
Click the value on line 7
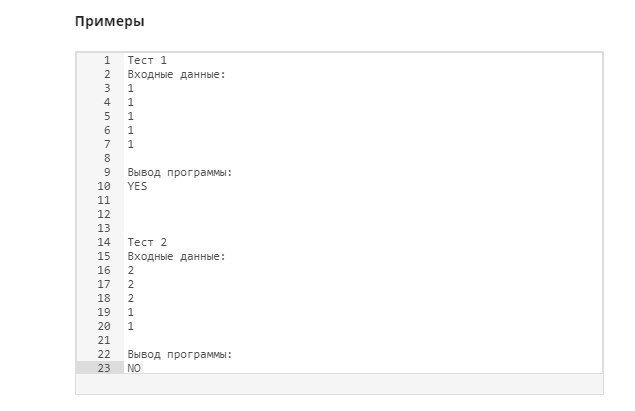(130, 144)
